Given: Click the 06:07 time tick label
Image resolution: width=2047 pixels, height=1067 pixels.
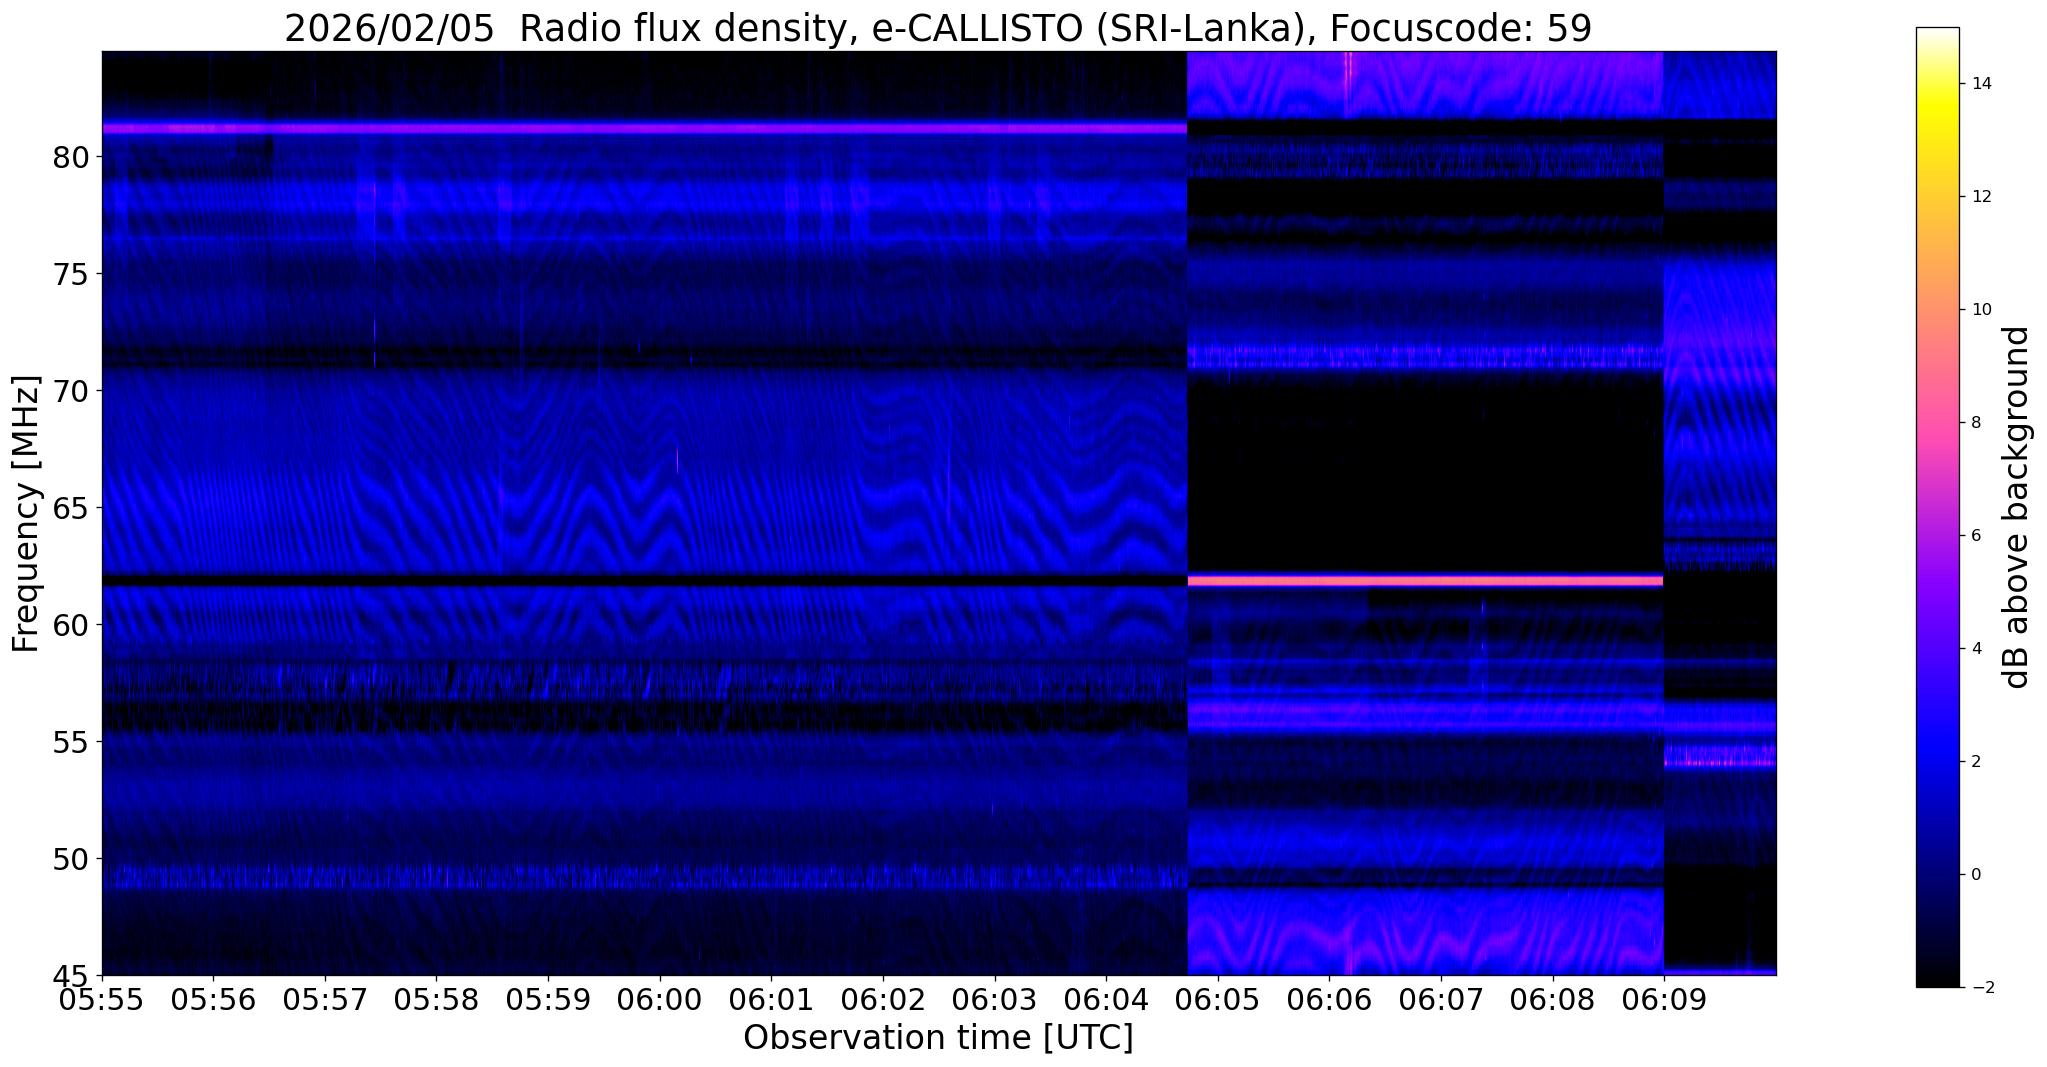Looking at the screenshot, I should pyautogui.click(x=1441, y=1000).
